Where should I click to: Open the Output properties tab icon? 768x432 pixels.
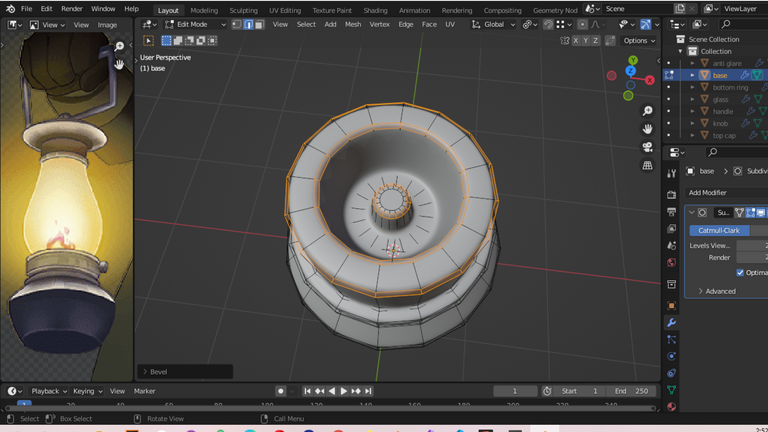pyautogui.click(x=672, y=212)
